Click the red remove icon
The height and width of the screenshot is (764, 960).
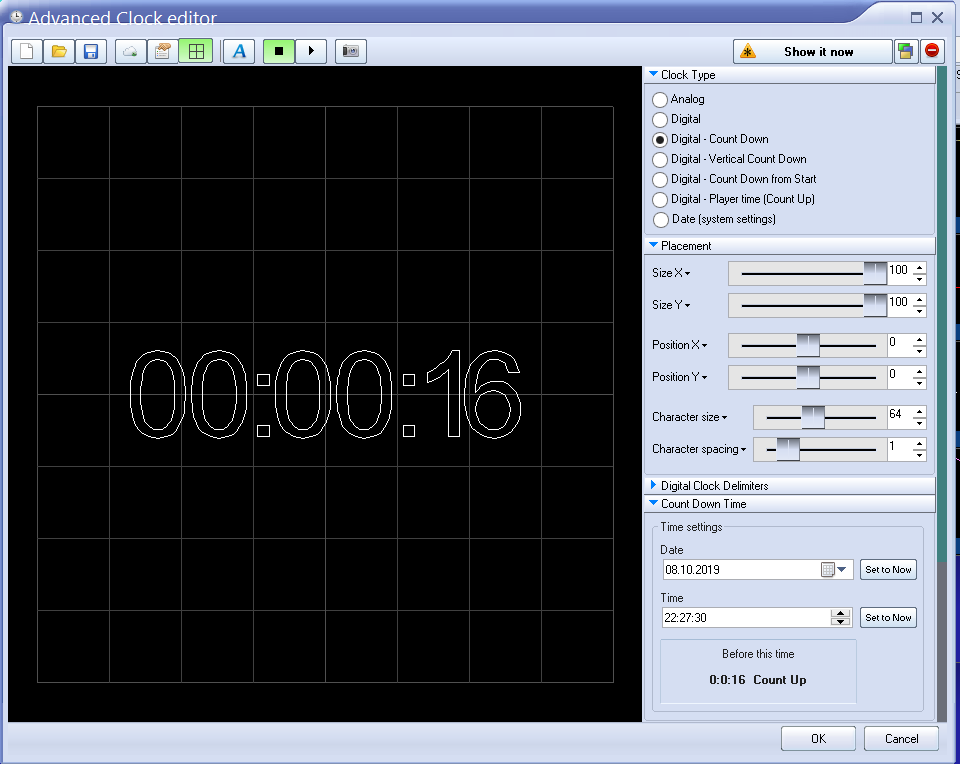[932, 51]
